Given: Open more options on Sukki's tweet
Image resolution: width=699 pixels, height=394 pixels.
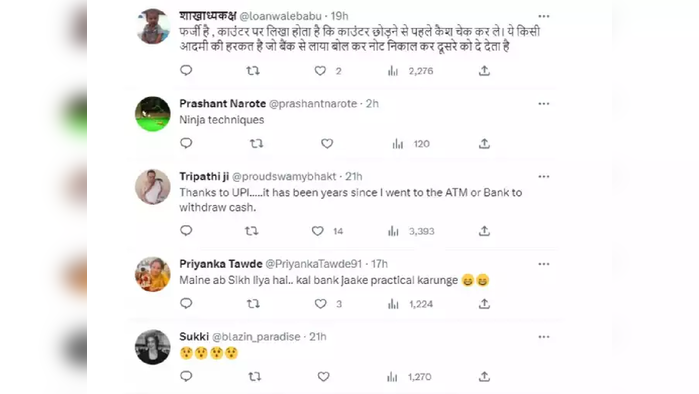Looking at the screenshot, I should 543,337.
